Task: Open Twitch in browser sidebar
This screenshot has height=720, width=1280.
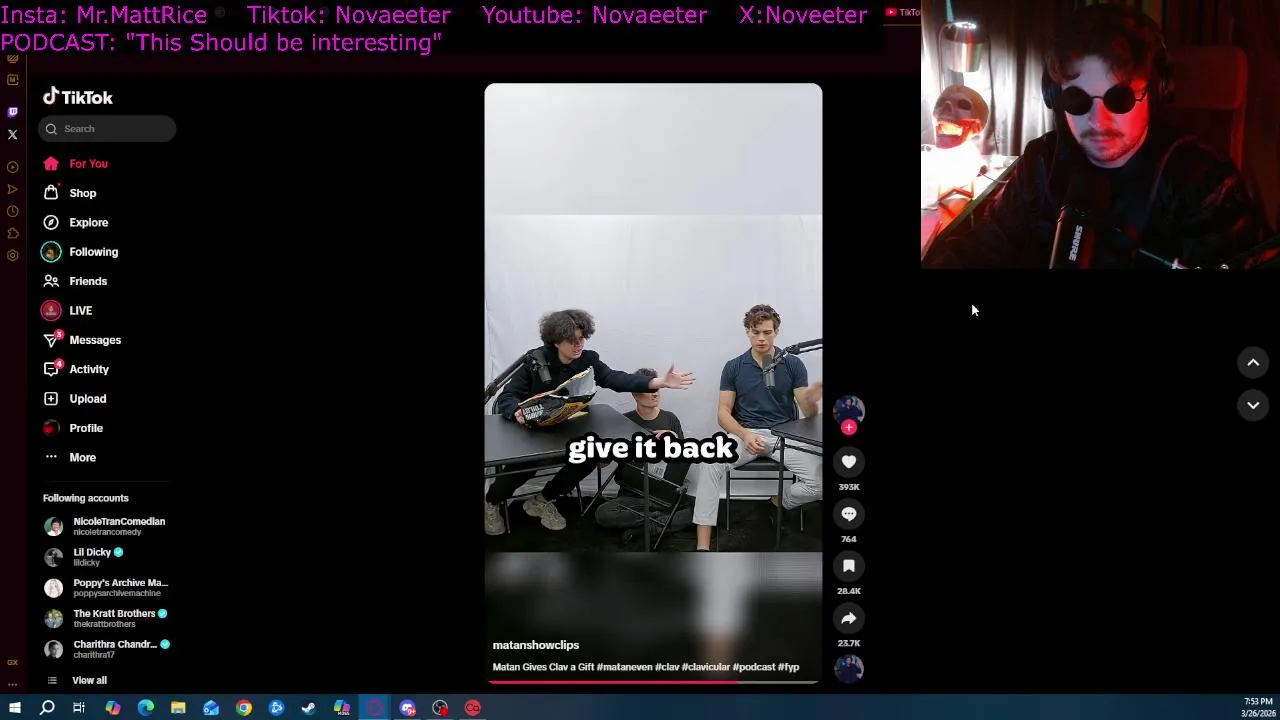Action: 12,112
